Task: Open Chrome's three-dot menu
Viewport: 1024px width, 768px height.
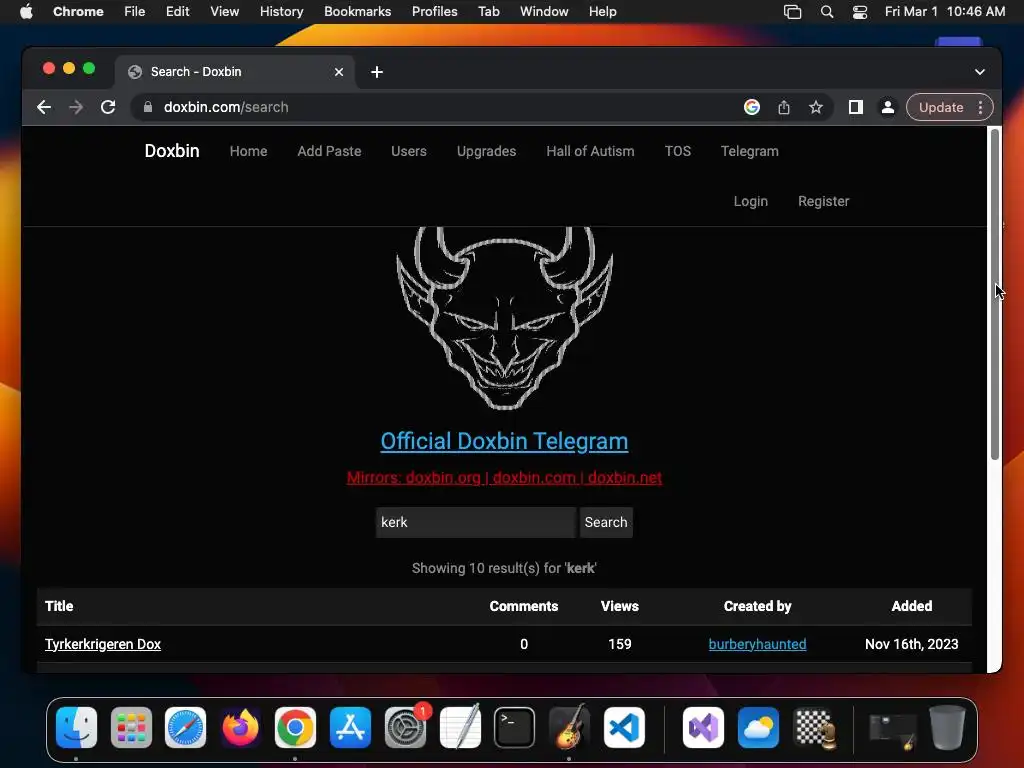Action: pos(980,107)
